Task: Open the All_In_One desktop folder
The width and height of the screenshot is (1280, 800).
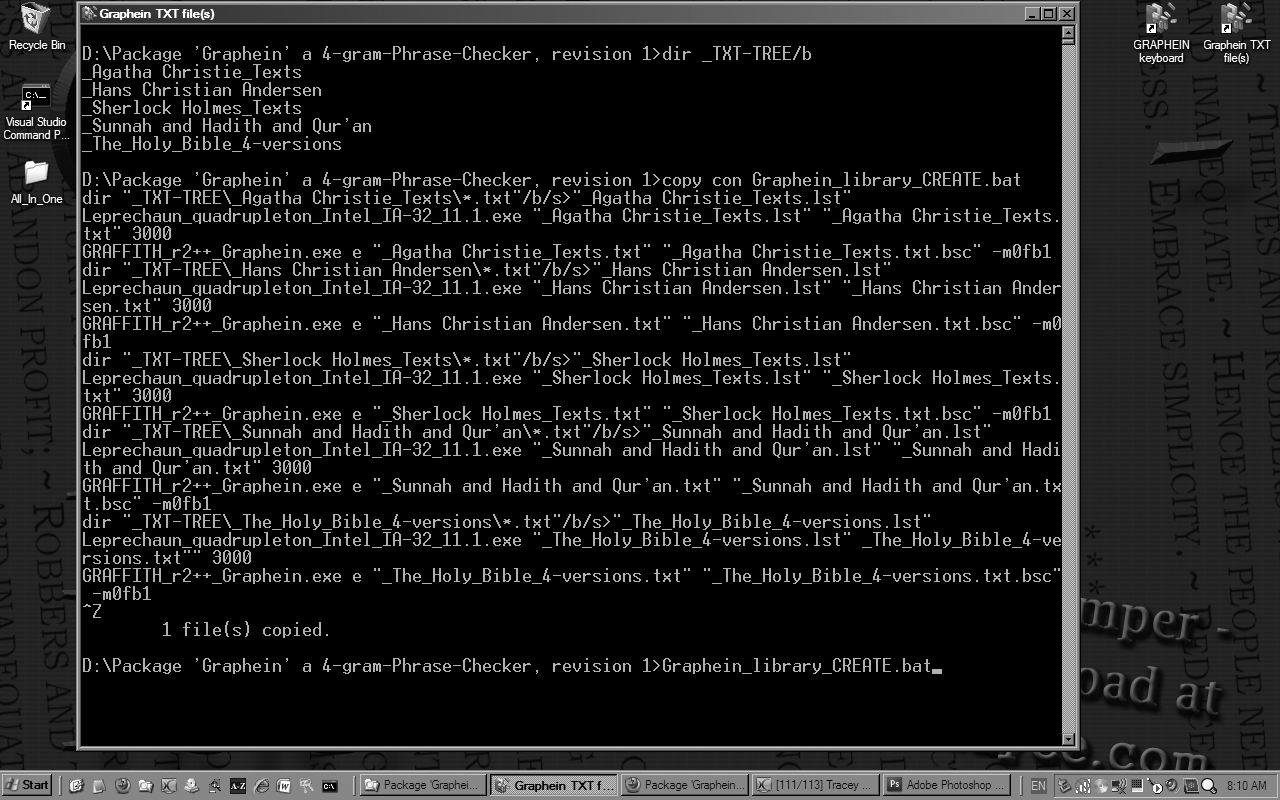Action: click(x=36, y=182)
